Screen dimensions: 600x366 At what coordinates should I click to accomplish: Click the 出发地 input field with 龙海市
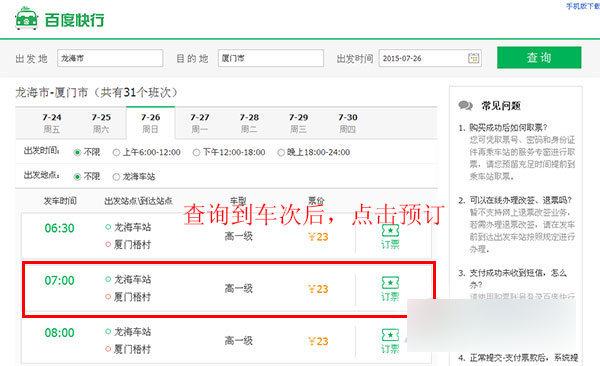[x=110, y=58]
